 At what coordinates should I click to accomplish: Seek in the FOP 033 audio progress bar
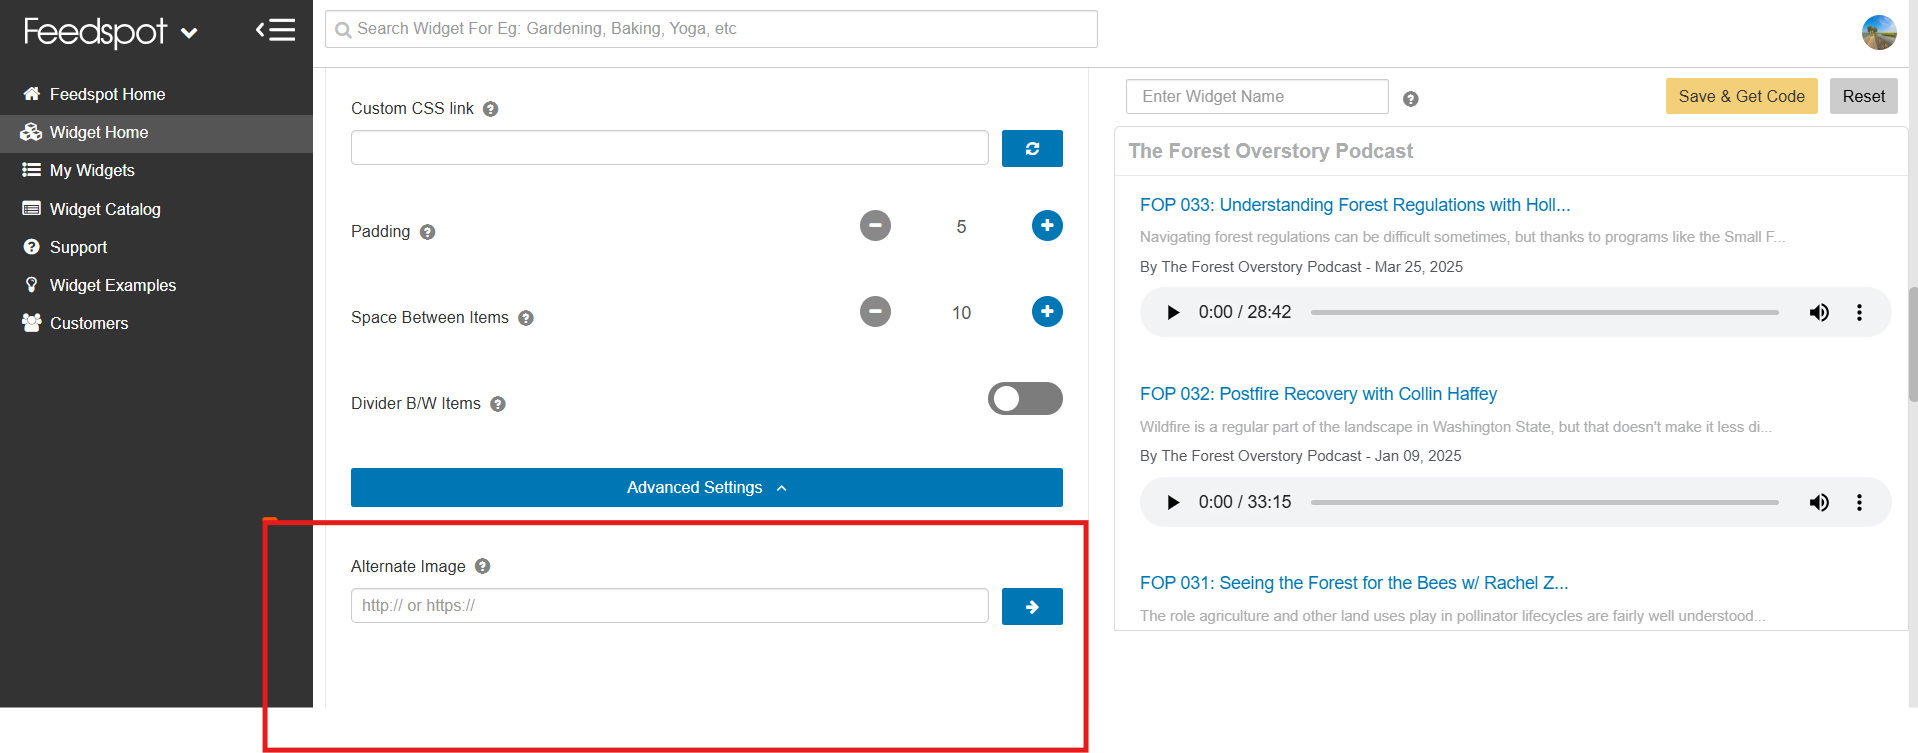(x=1544, y=312)
